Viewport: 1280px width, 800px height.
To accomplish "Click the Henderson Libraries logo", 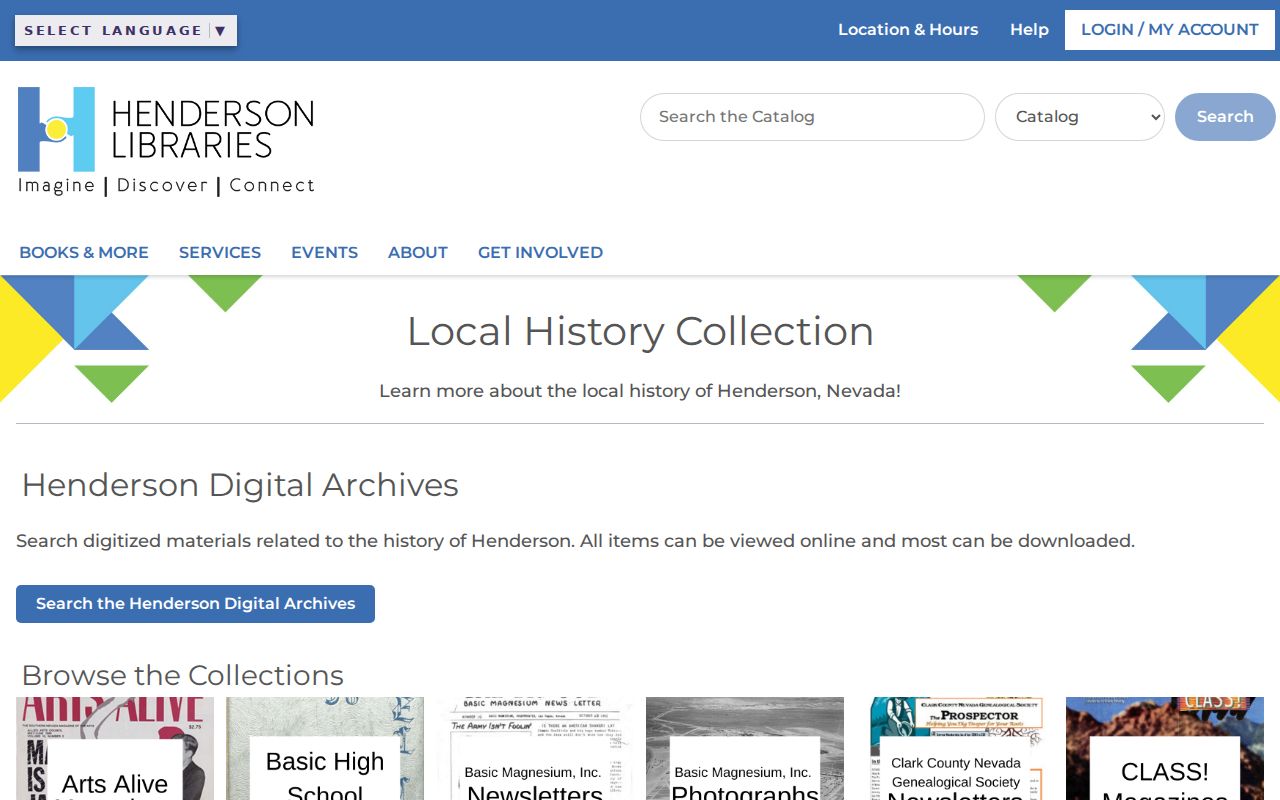I will (166, 141).
